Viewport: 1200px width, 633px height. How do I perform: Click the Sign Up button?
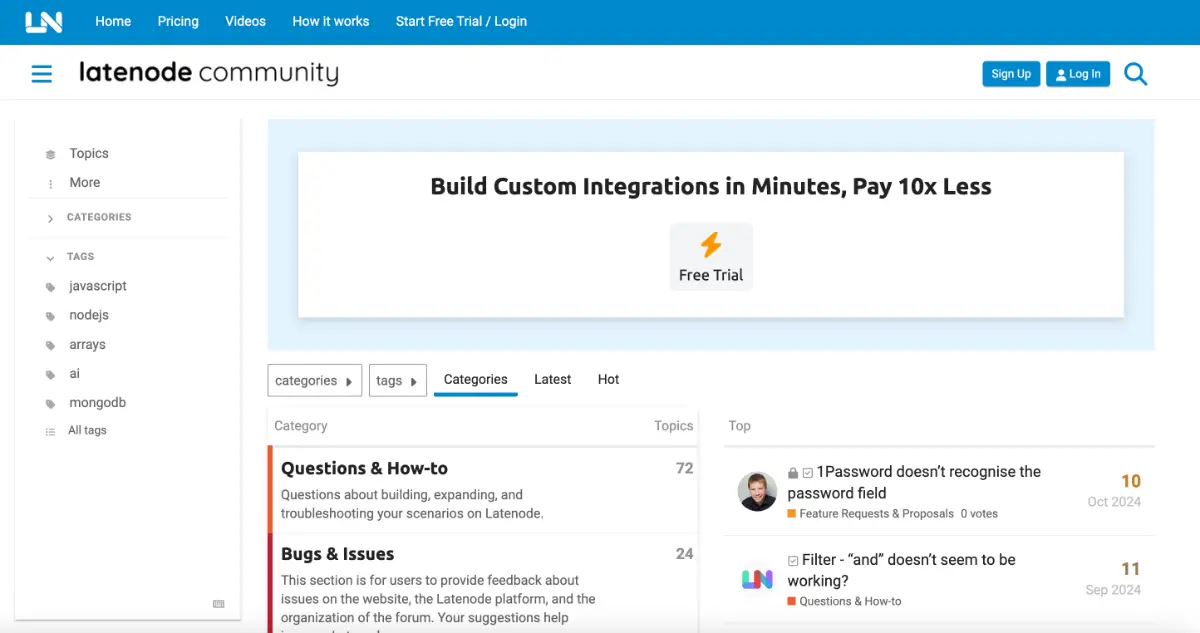[x=1010, y=73]
